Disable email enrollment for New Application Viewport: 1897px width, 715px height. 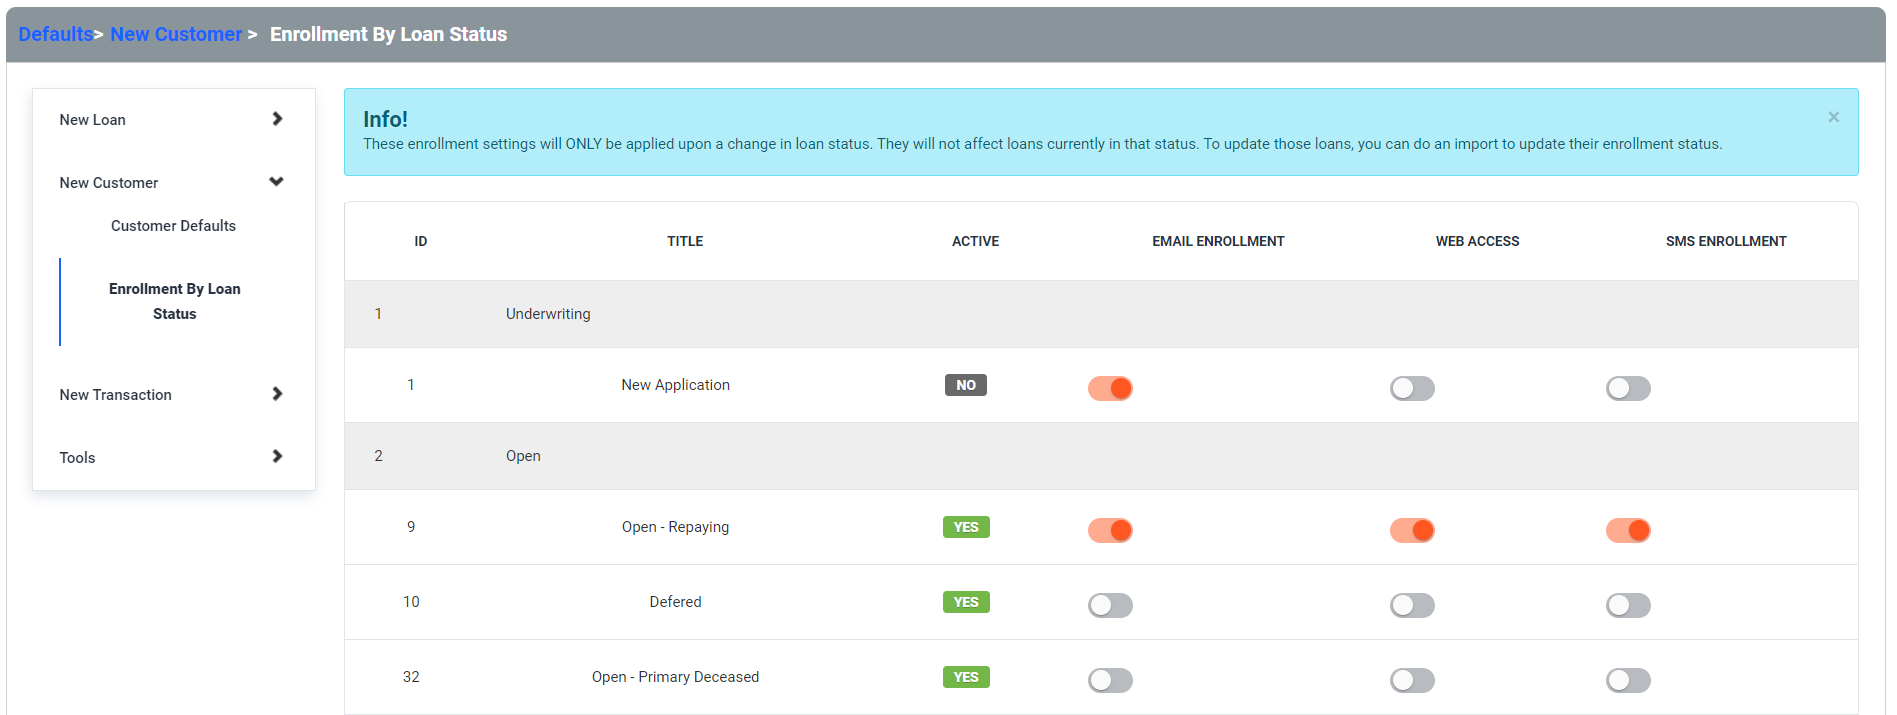[1110, 388]
